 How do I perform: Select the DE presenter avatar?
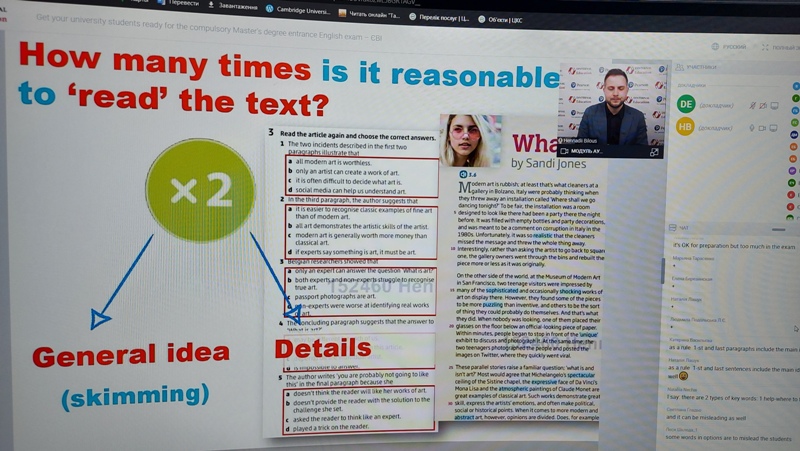pos(686,104)
